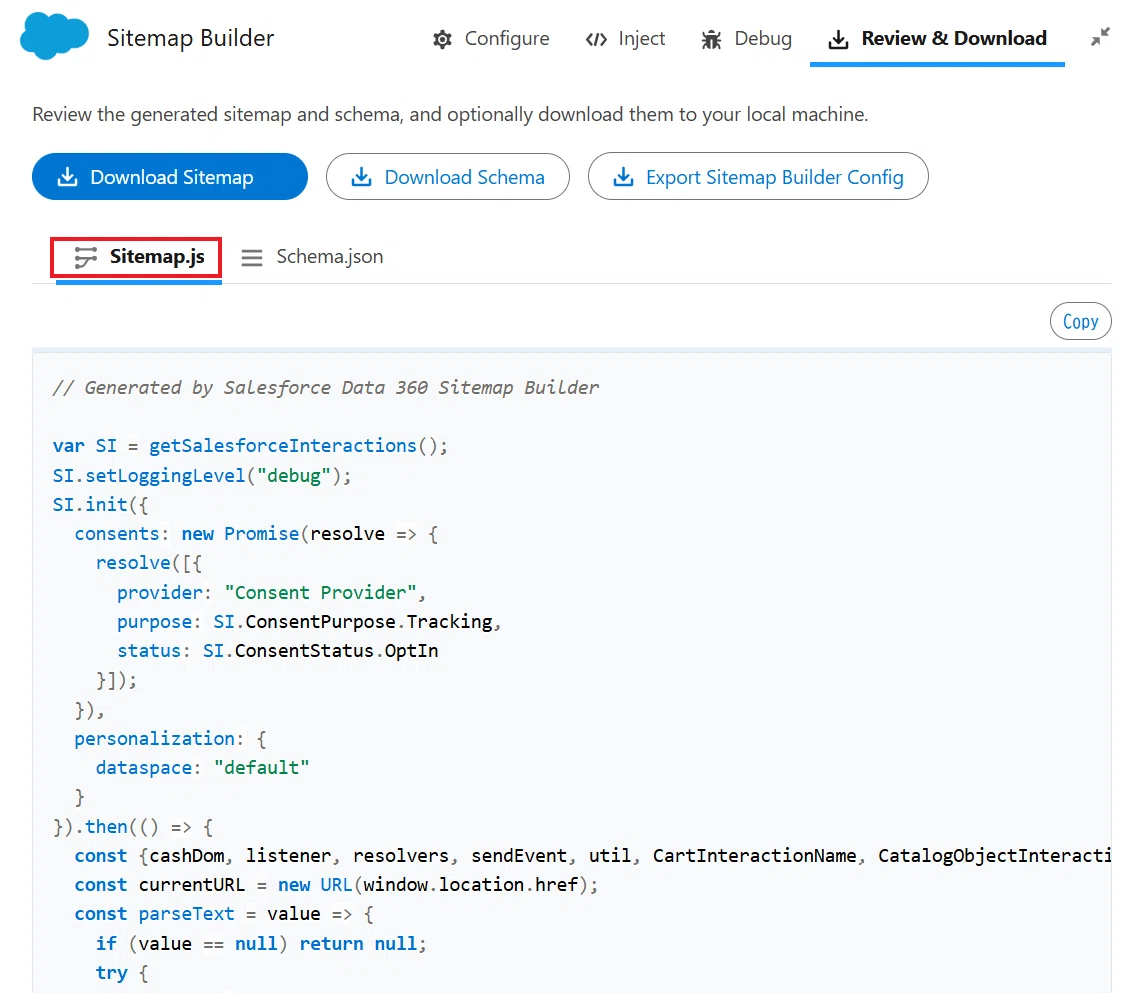Click the Sitemap Builder title
This screenshot has width=1144, height=993.
tap(190, 38)
